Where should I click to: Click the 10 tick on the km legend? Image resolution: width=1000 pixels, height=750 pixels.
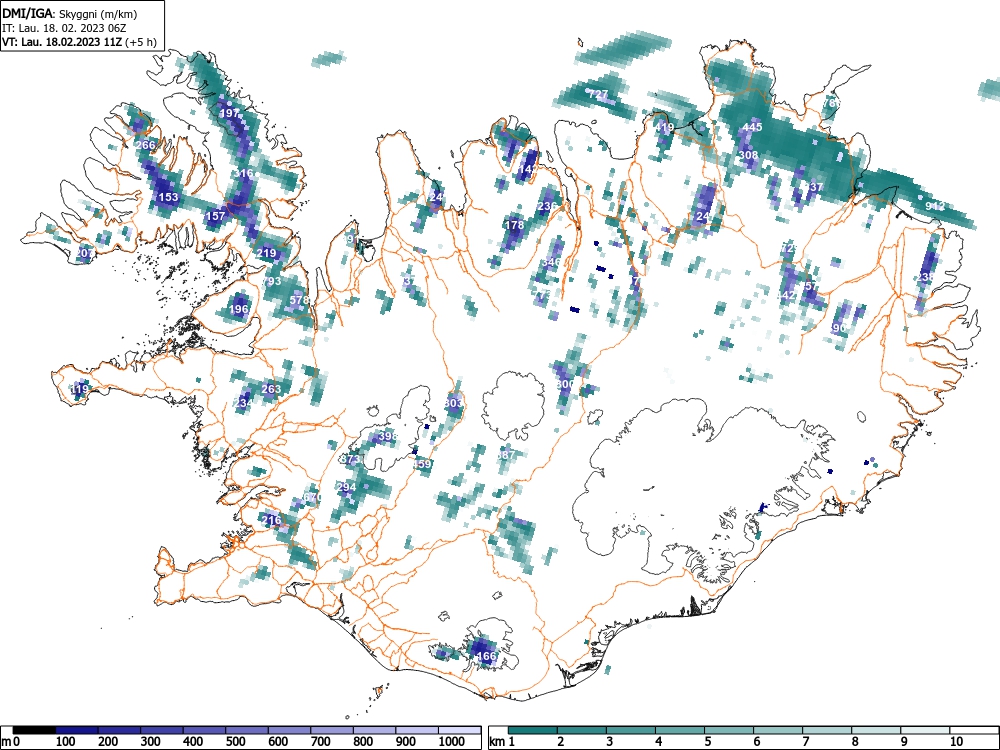coord(955,742)
